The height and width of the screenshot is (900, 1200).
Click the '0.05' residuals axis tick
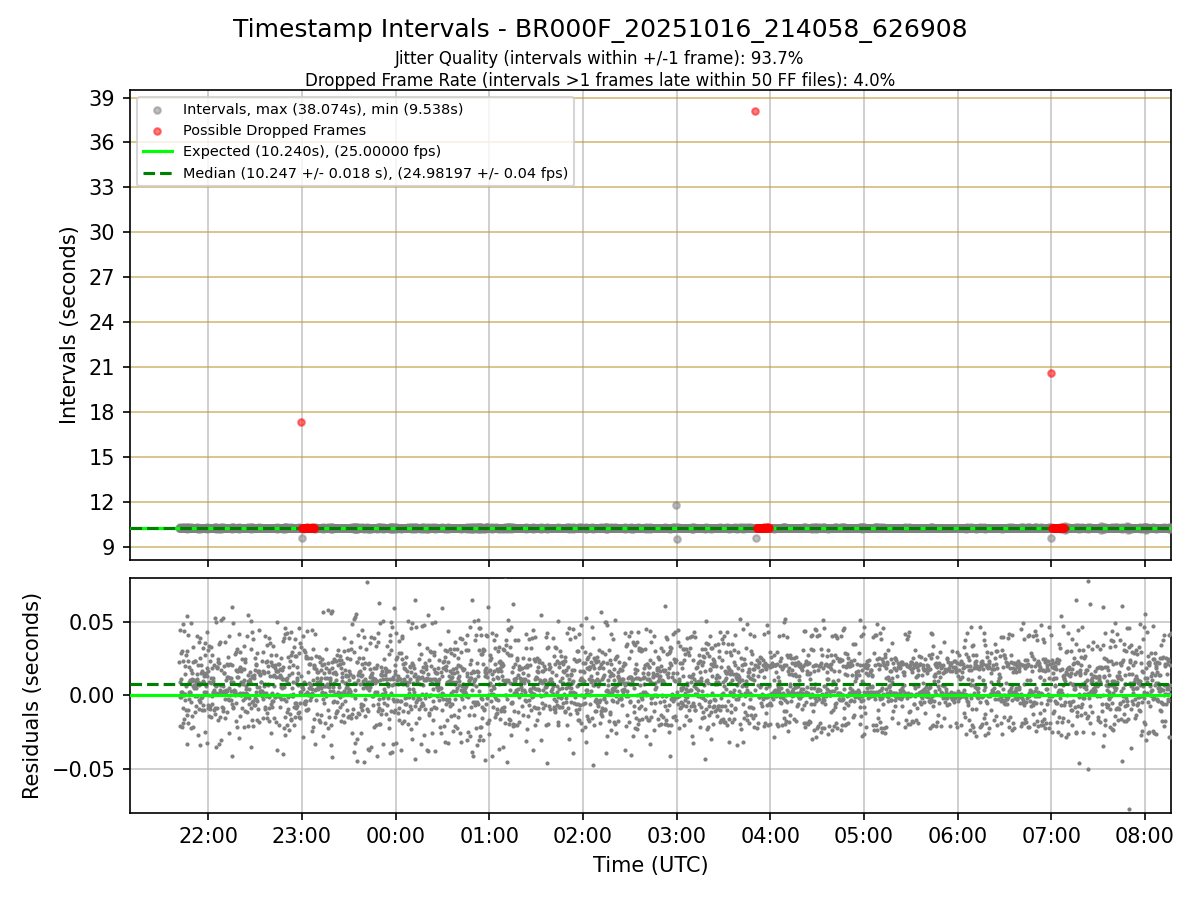coord(91,622)
